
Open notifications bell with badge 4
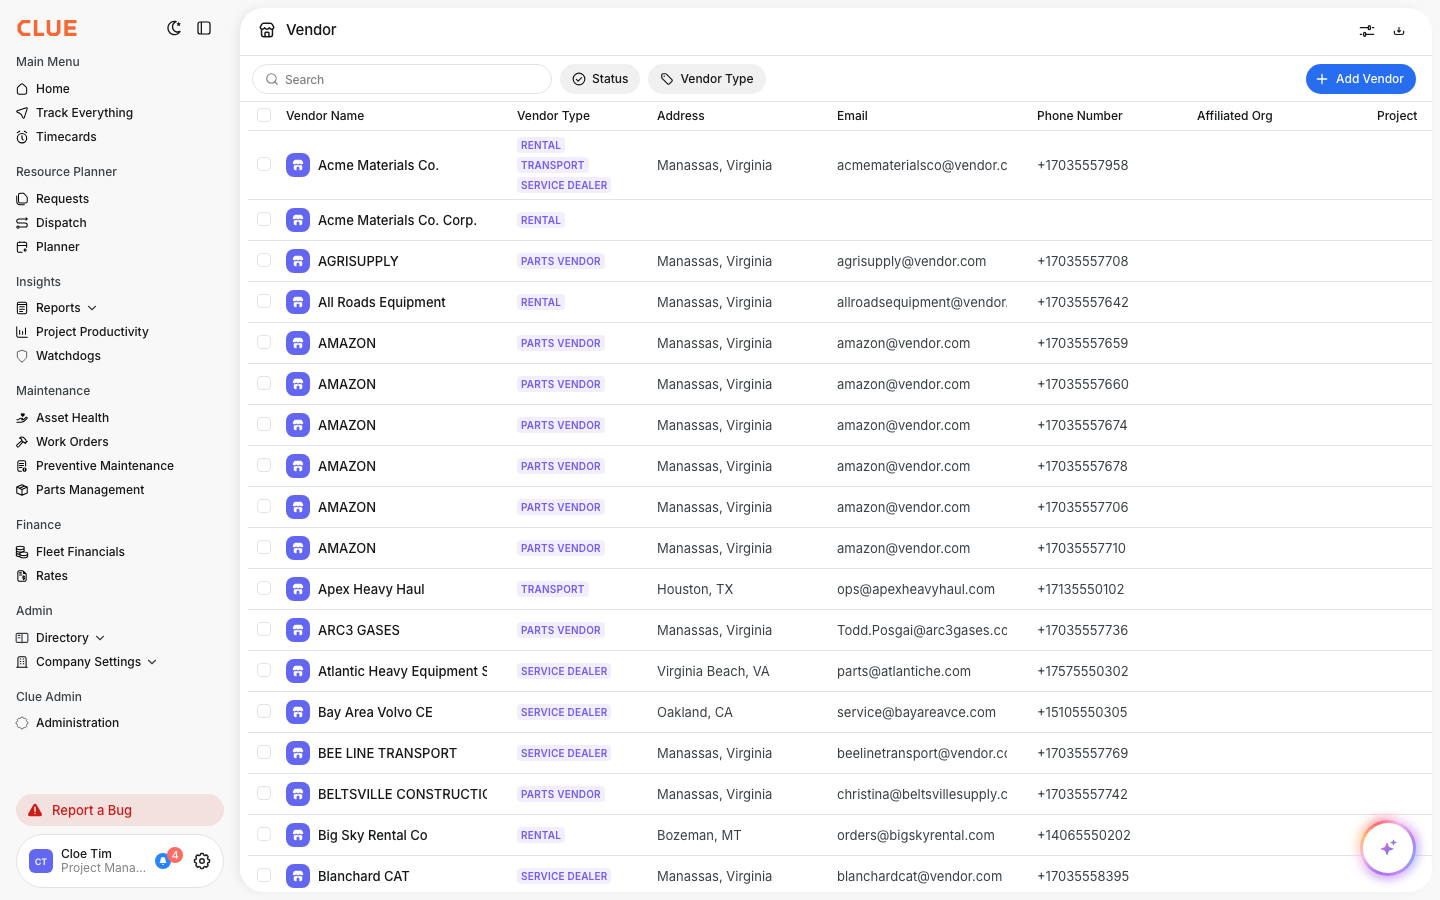163,860
